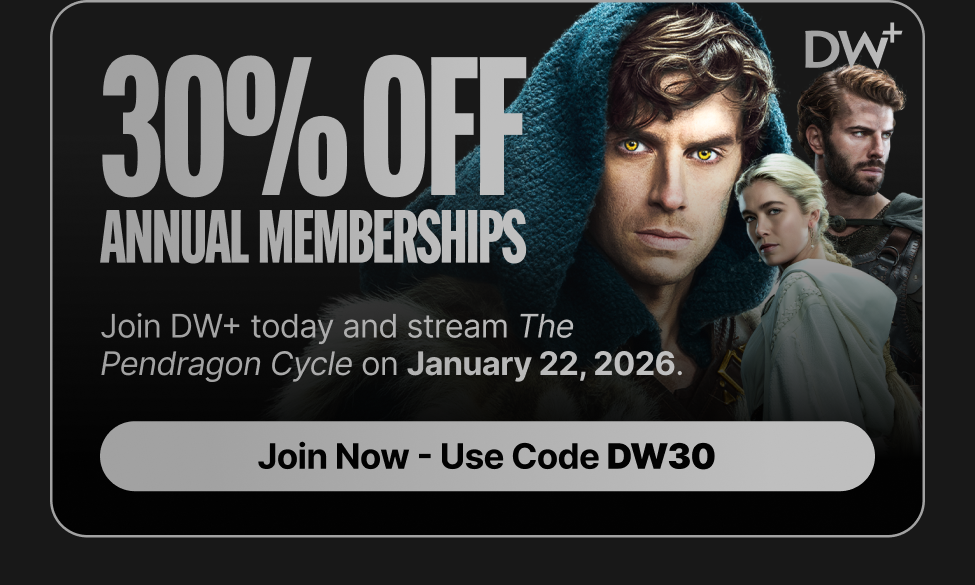This screenshot has width=975, height=585.
Task: Click the Join Now - Use Code DW30 button
Action: 488,456
